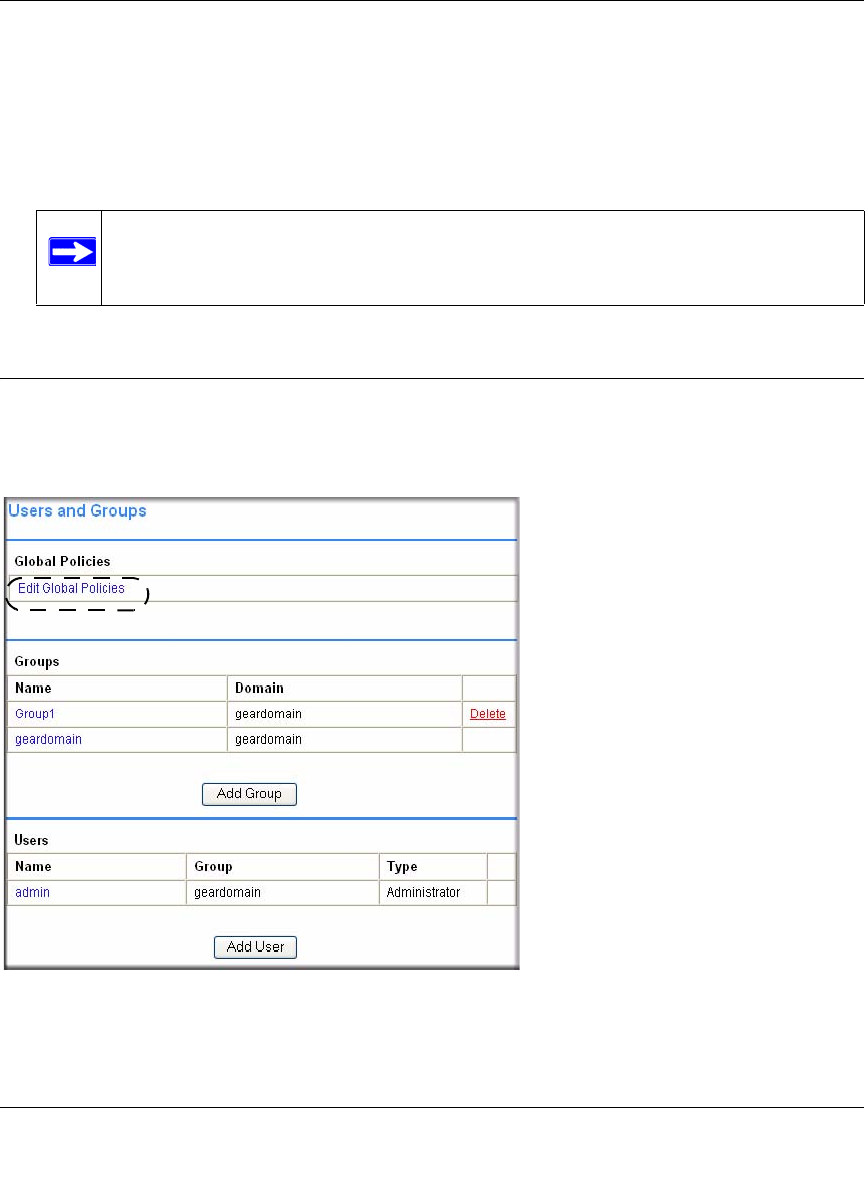
Task: Click the blue arrow note icon
Action: tap(72, 251)
